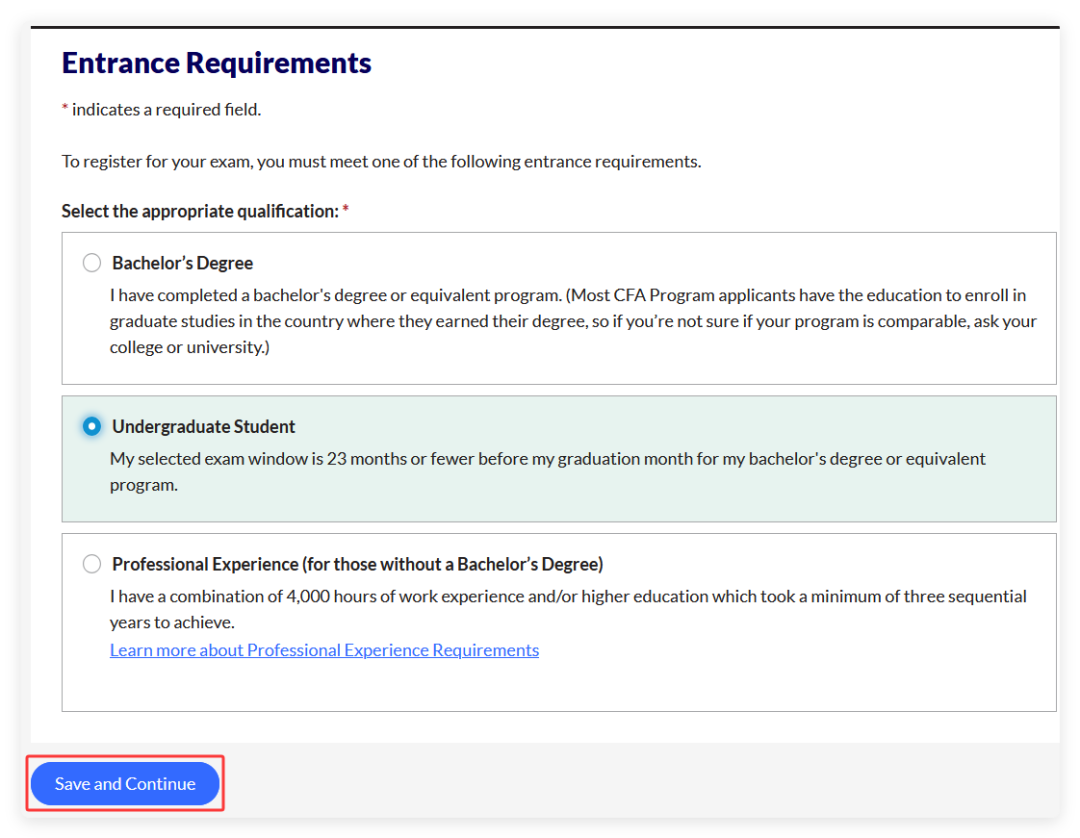Click the Undergraduate Student label text

(203, 426)
